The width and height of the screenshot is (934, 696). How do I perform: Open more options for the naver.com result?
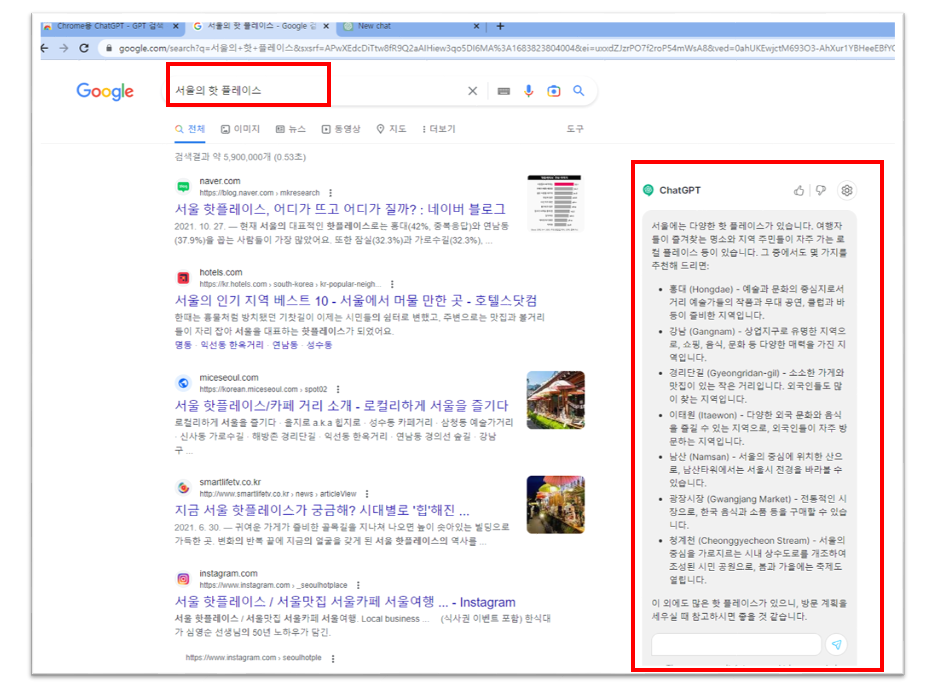point(331,193)
